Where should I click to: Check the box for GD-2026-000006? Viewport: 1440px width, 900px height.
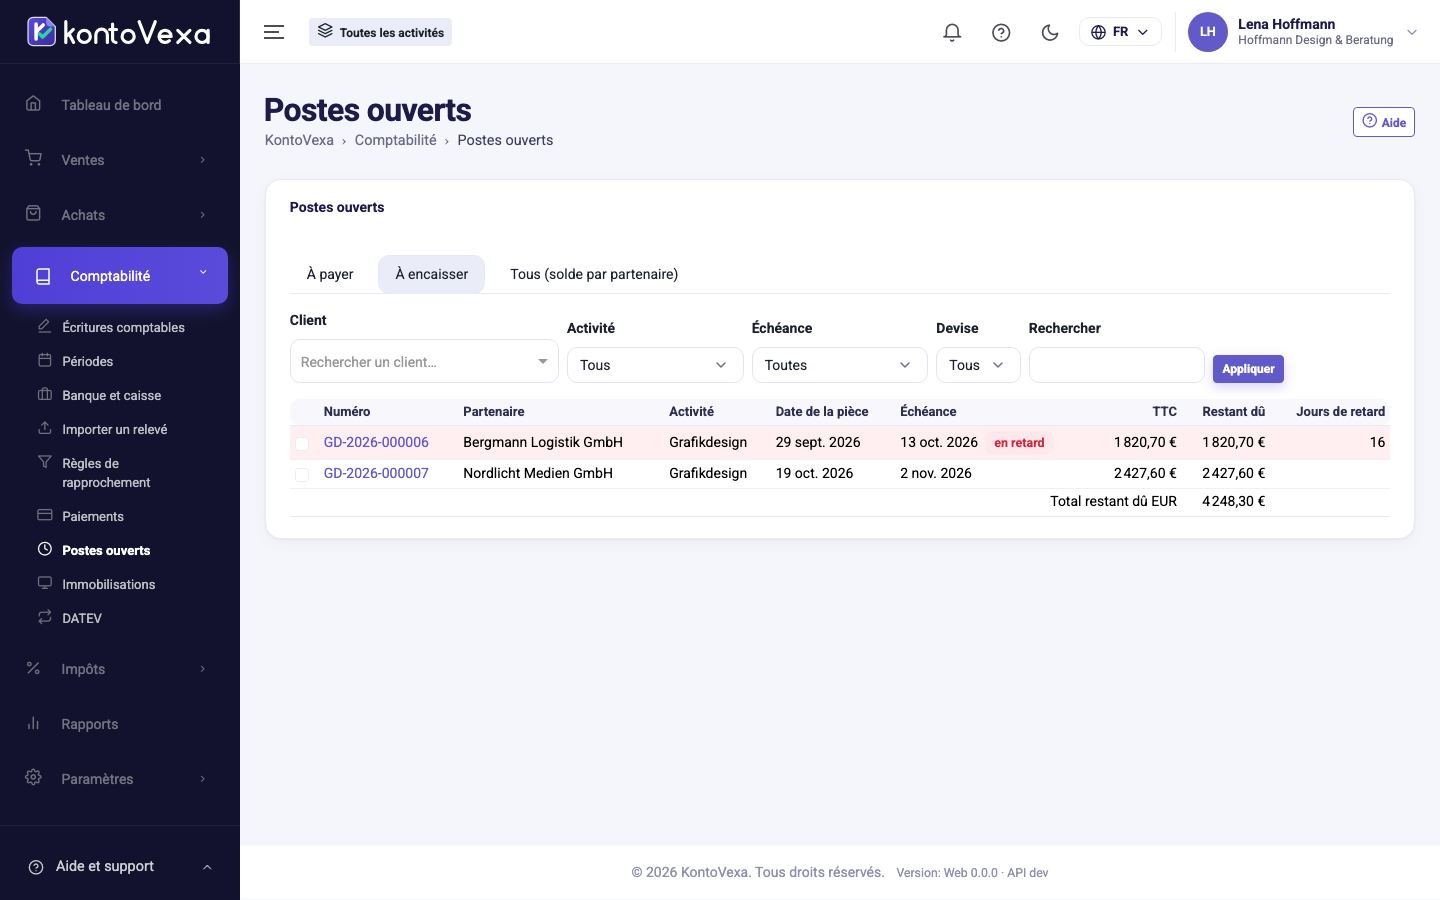pos(302,443)
